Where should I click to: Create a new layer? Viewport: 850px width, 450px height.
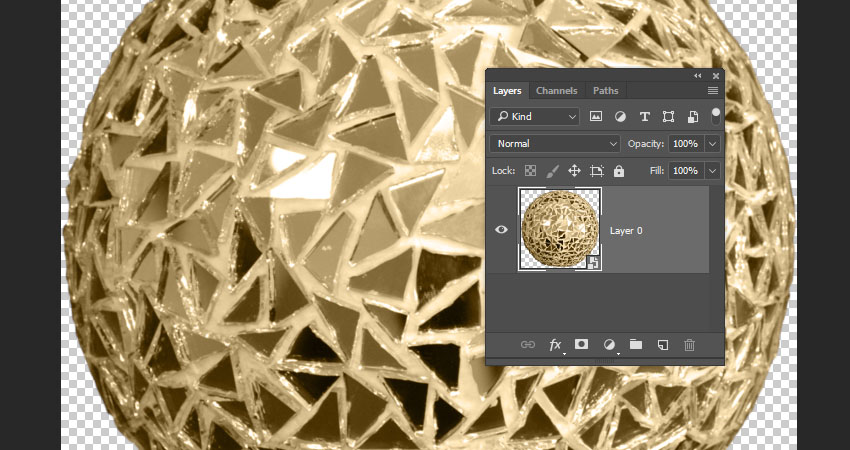click(662, 345)
